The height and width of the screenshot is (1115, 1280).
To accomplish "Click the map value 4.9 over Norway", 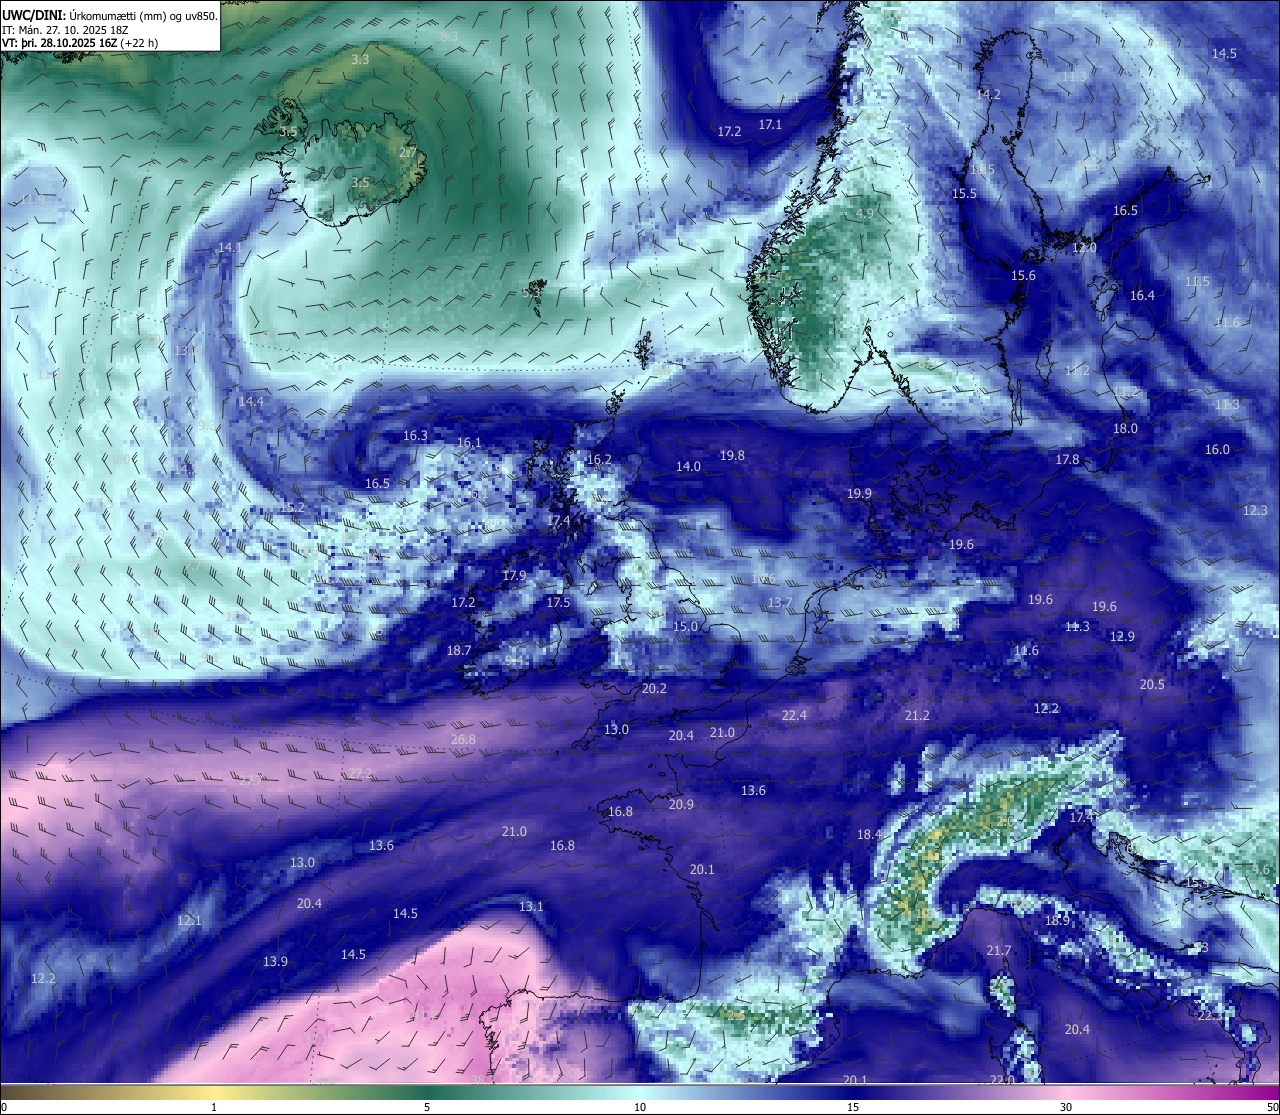I will pos(865,214).
